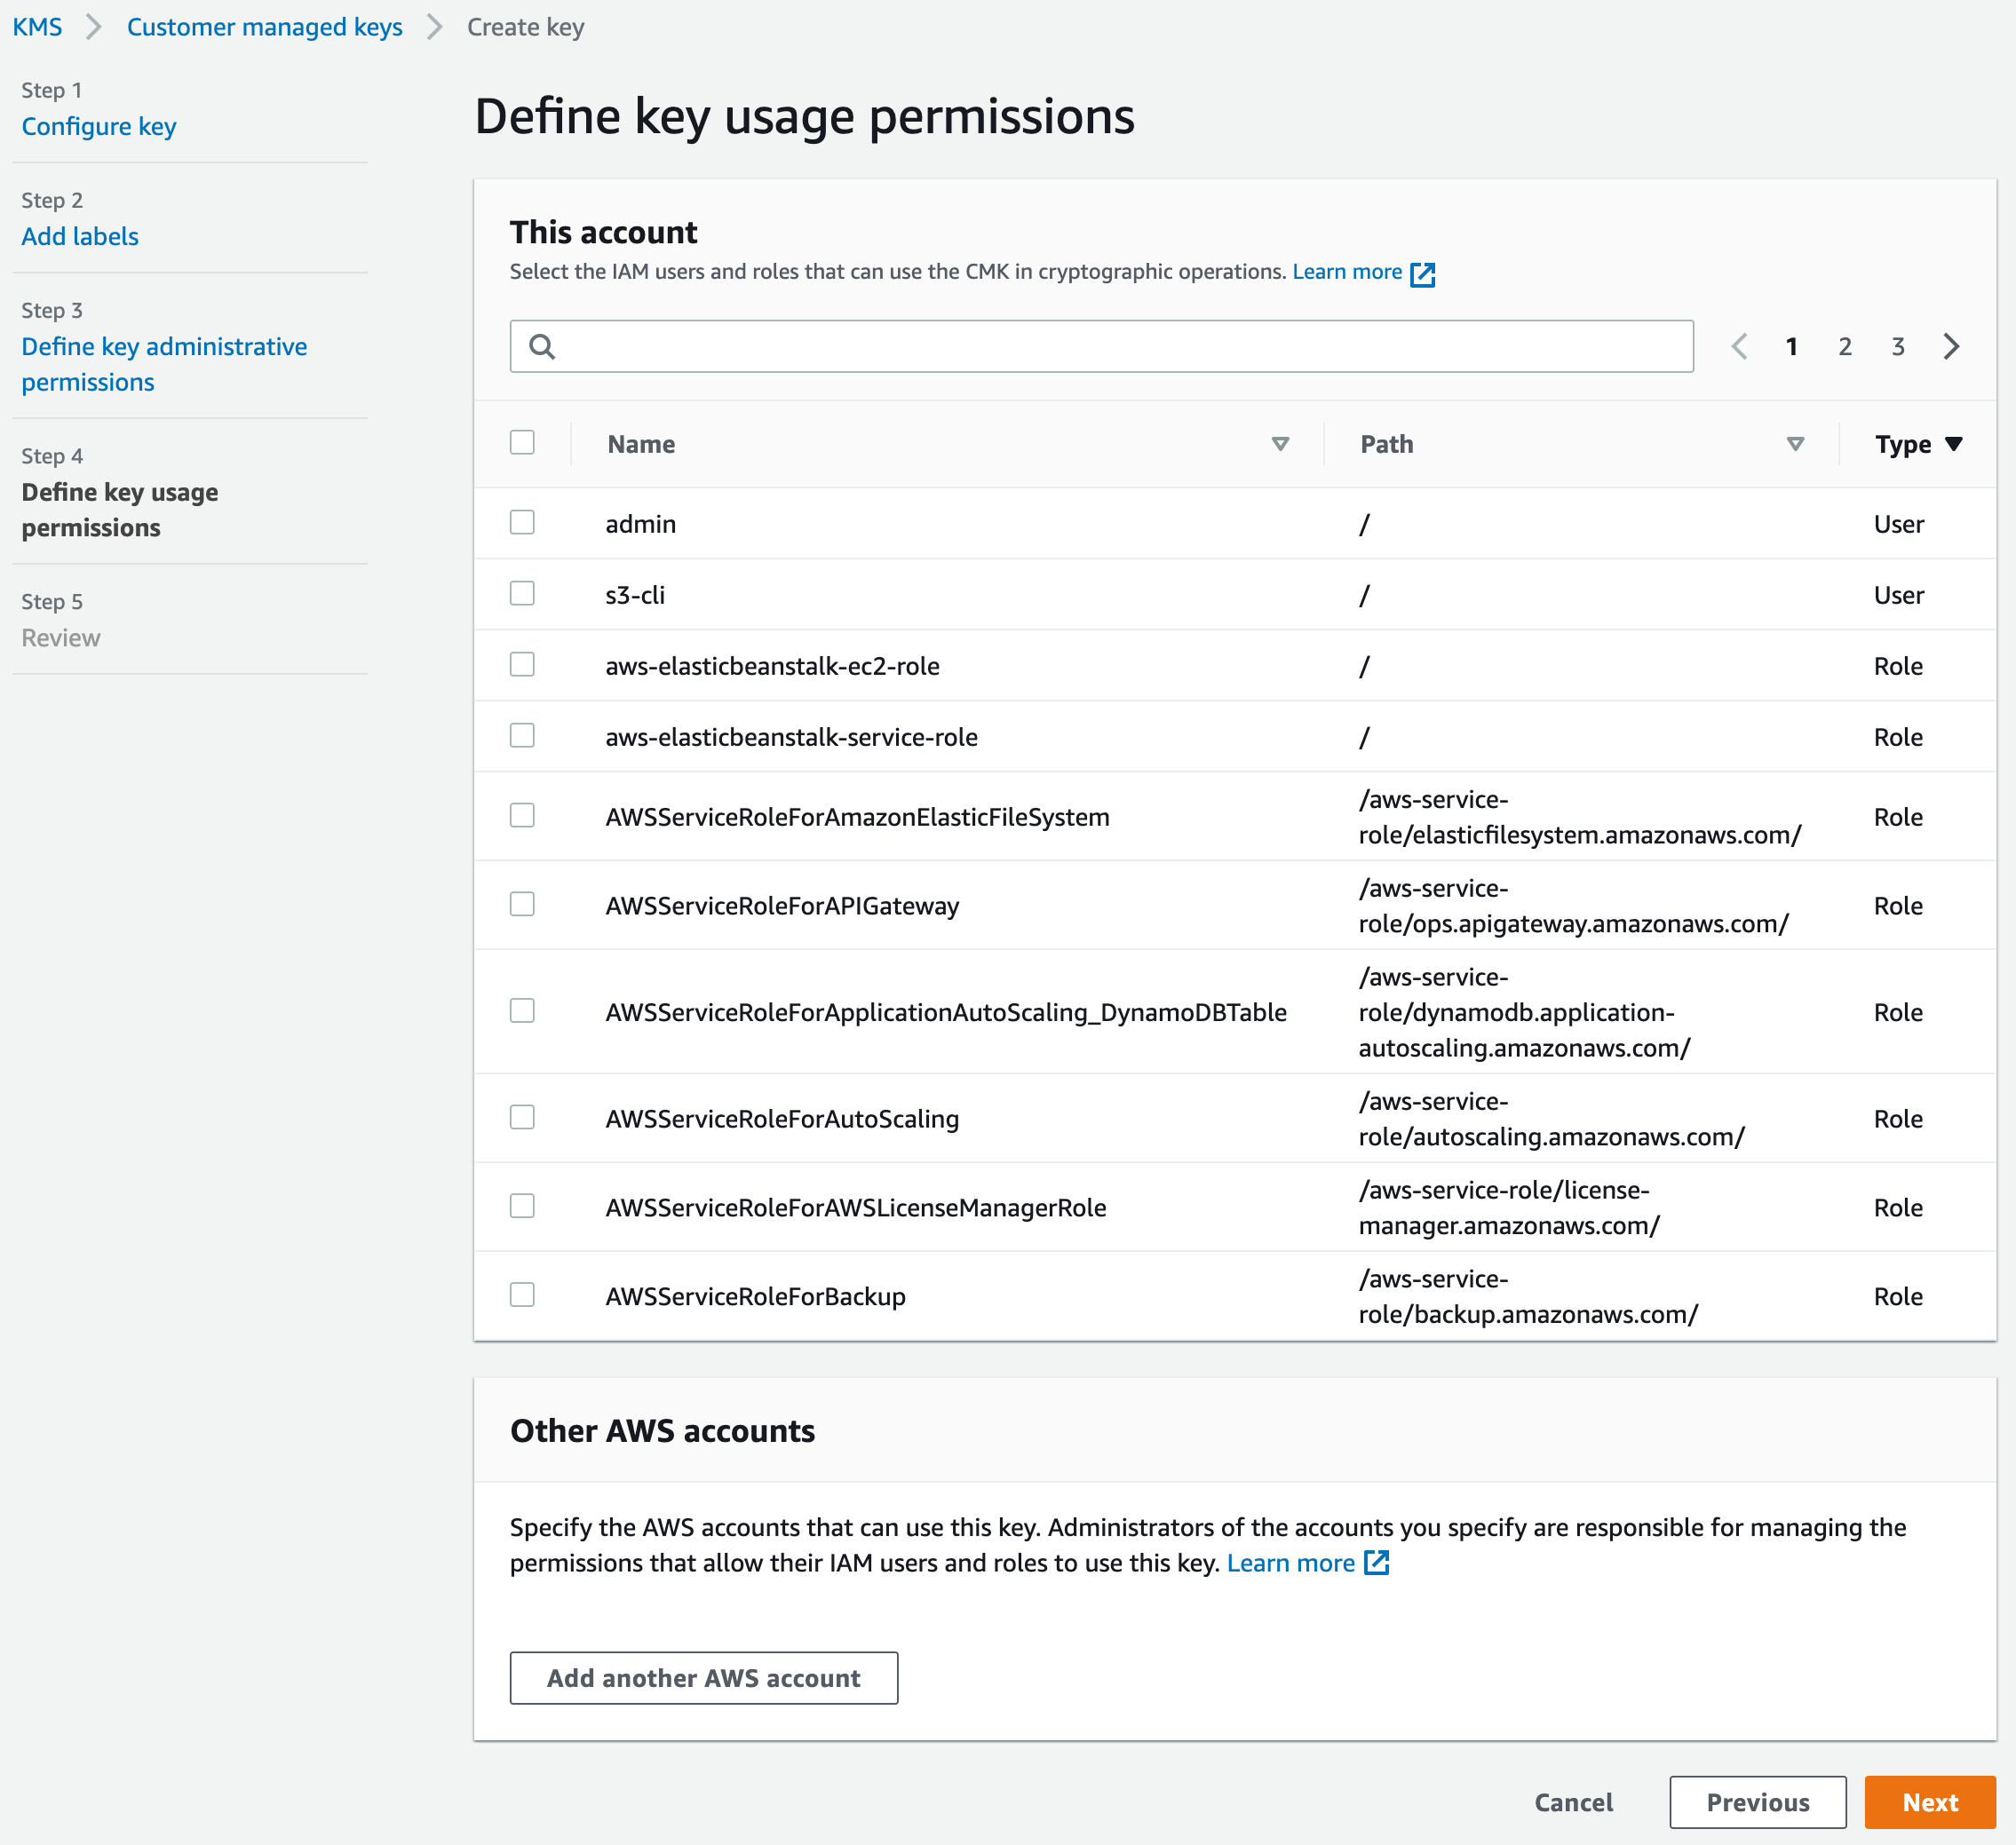Open the Name column filter dropdown

(x=1281, y=443)
